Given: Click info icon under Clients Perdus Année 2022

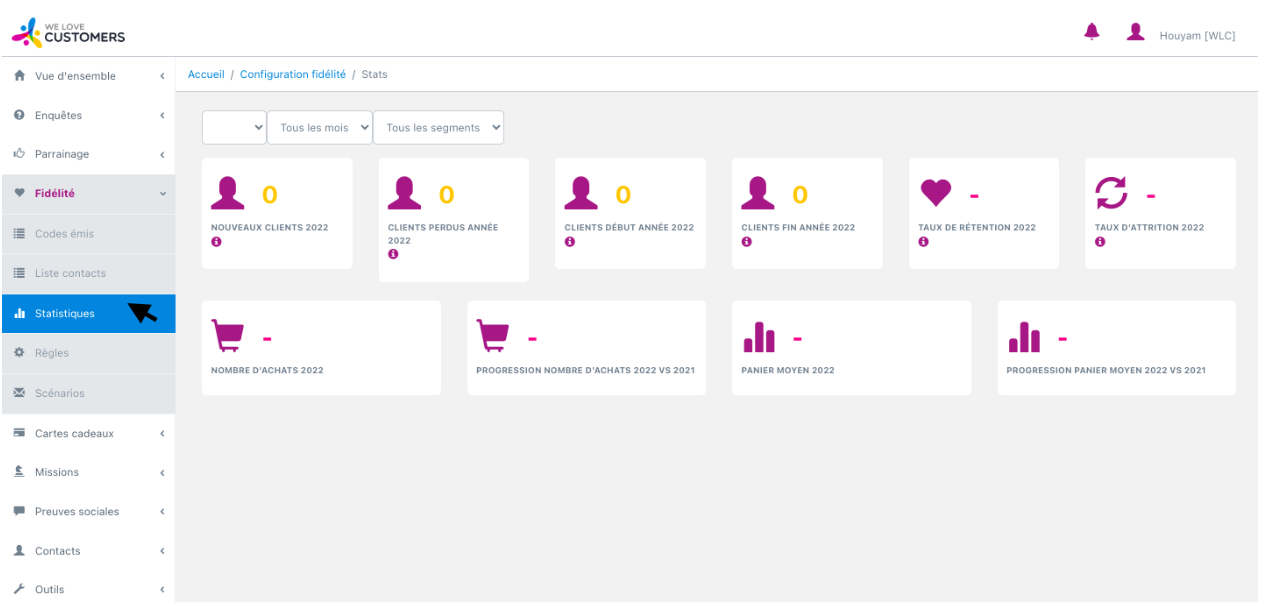Looking at the screenshot, I should (393, 254).
